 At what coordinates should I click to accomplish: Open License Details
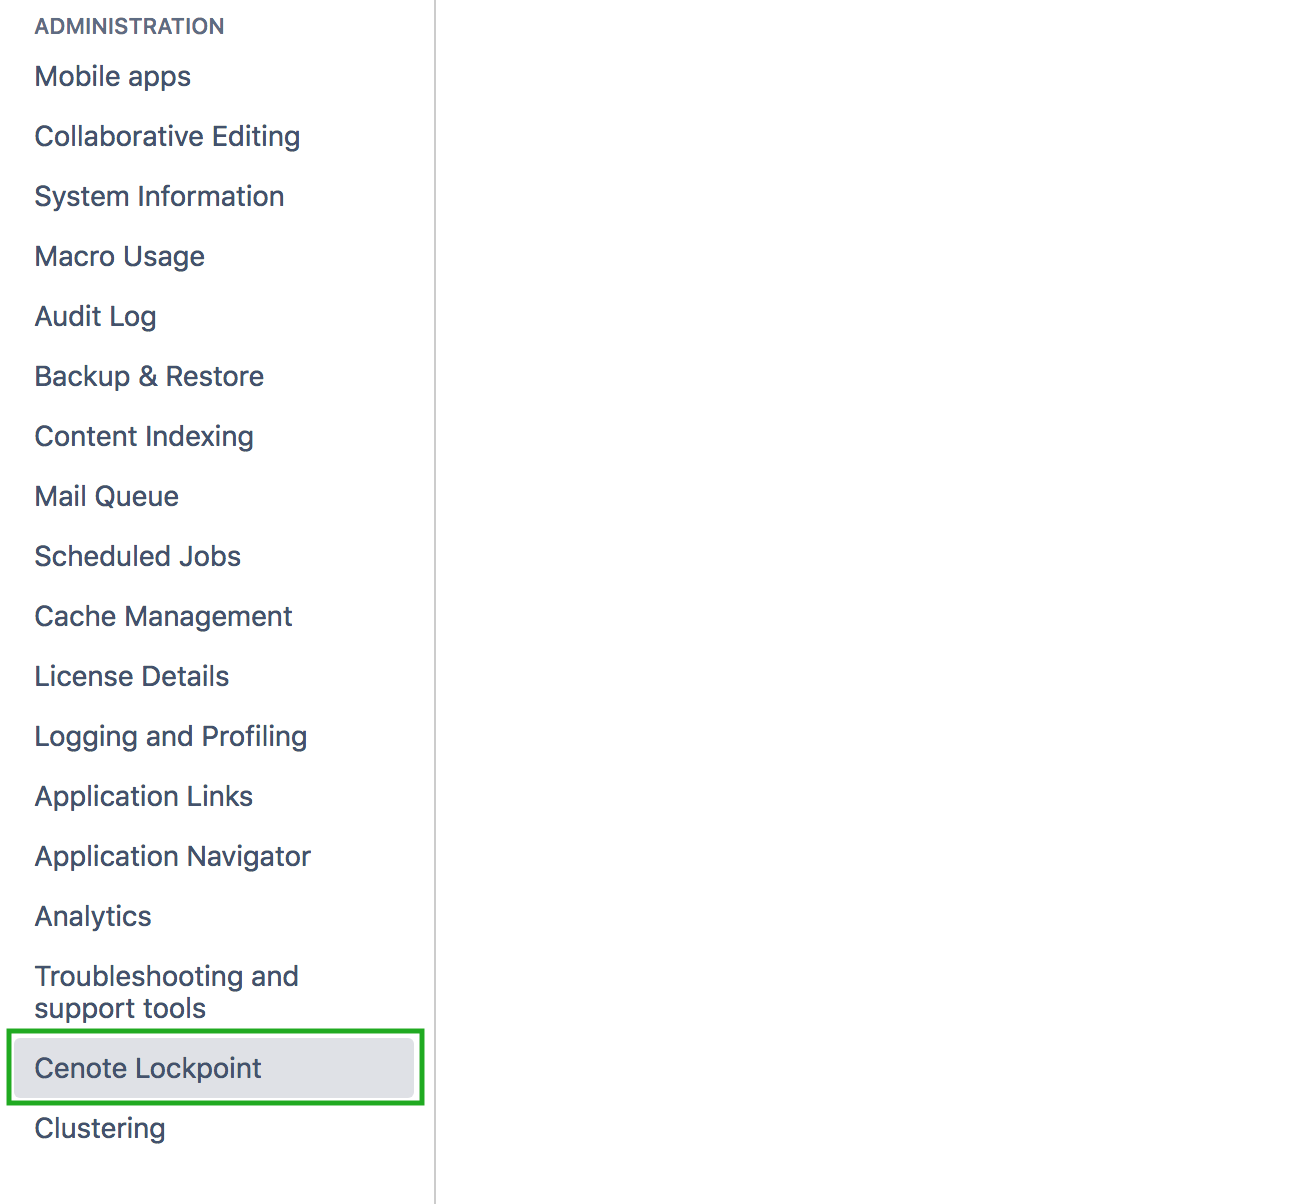[131, 677]
